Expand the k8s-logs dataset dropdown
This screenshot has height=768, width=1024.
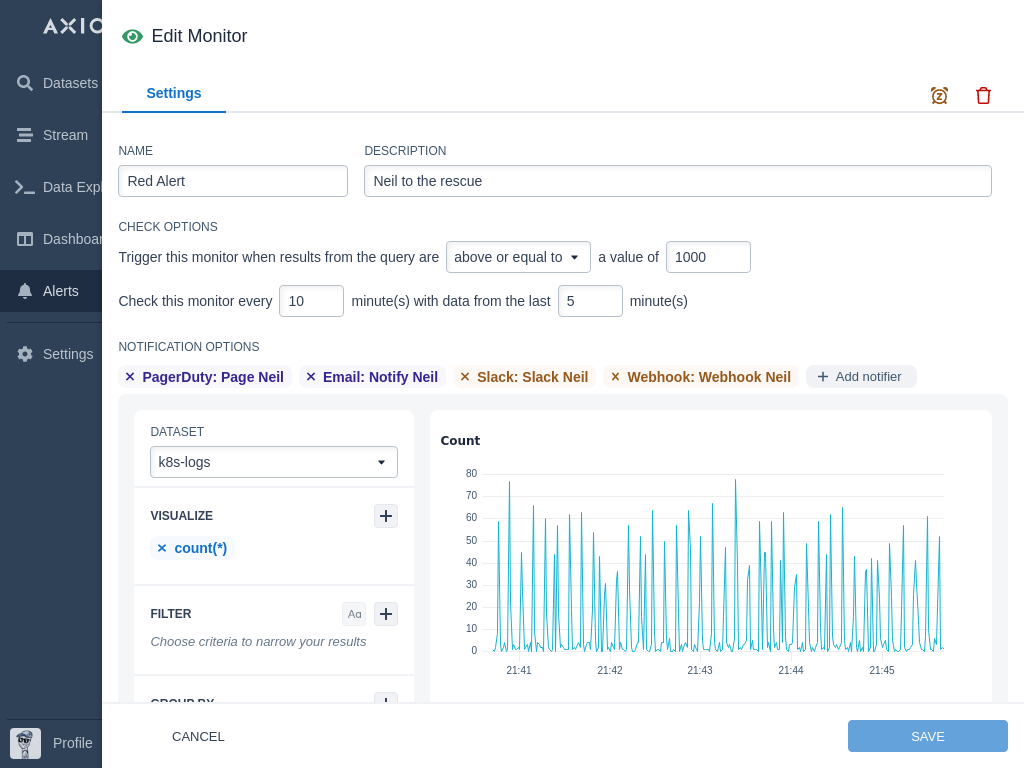coord(273,462)
